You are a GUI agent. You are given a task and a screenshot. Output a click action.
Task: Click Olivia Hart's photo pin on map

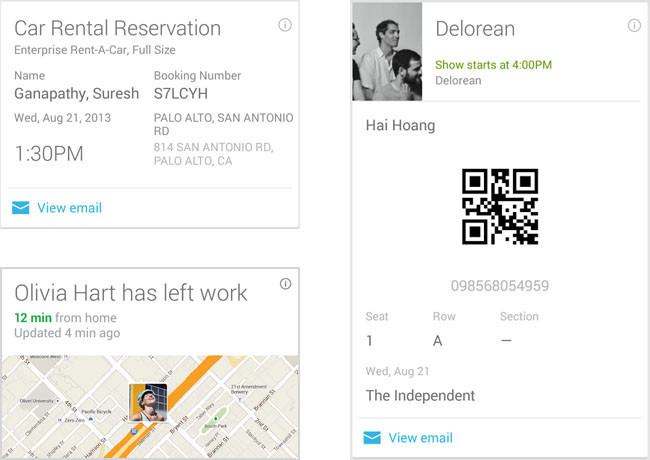coord(148,402)
